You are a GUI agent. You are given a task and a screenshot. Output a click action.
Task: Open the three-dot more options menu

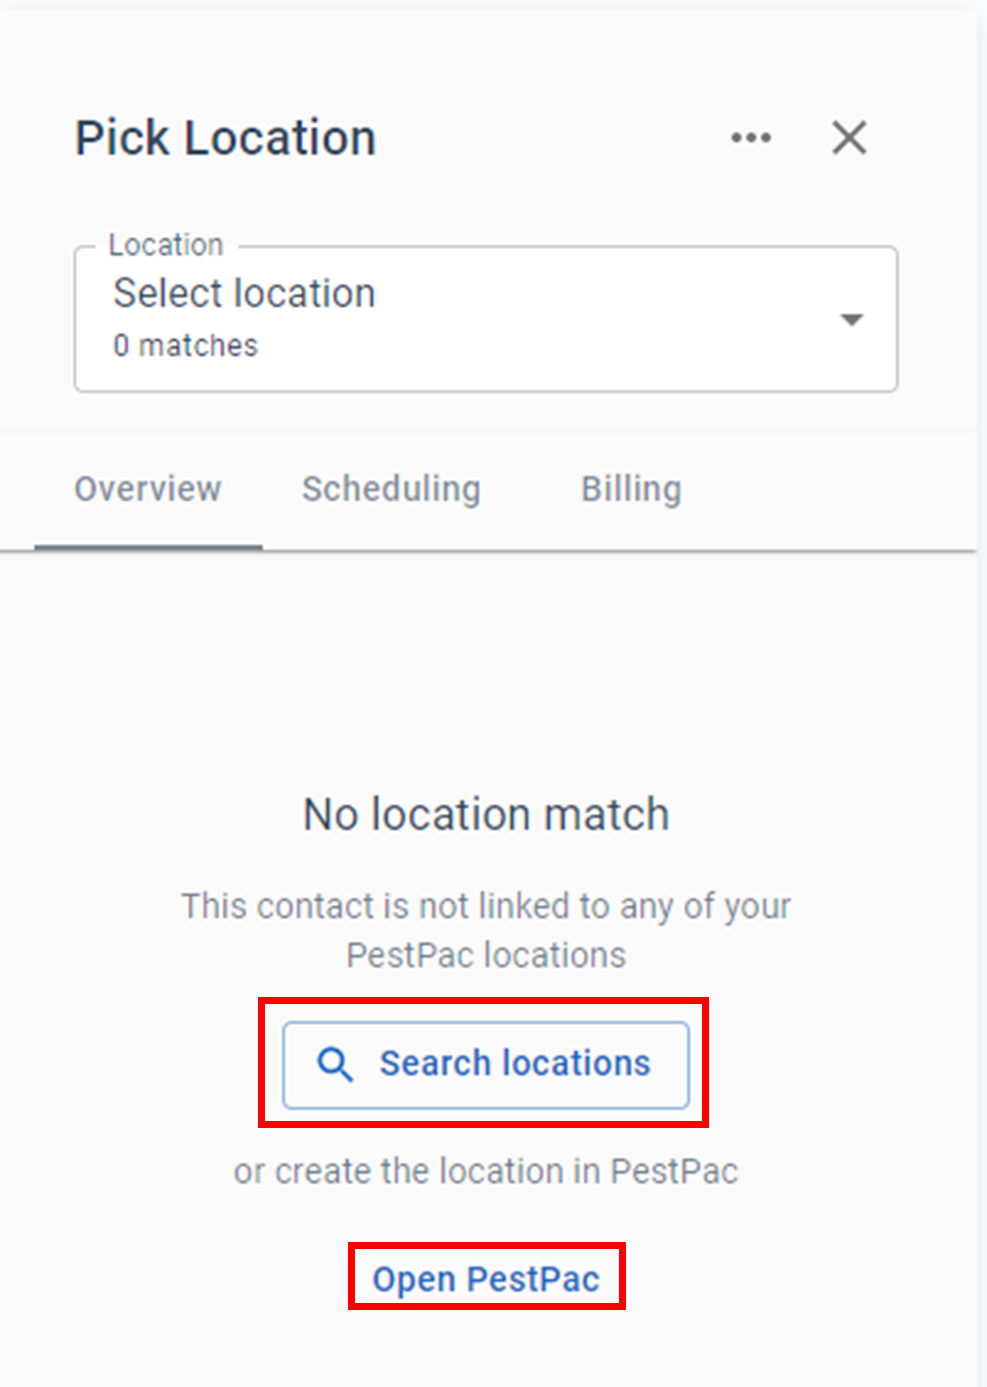[751, 138]
